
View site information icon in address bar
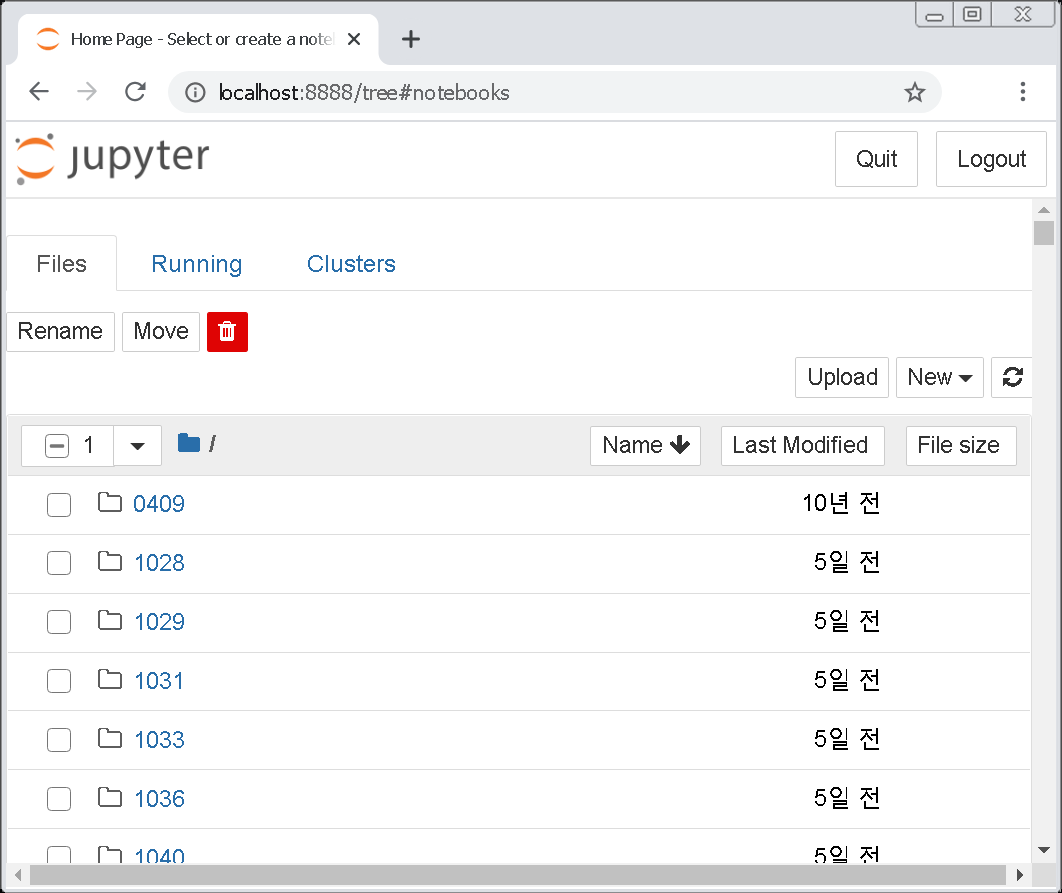pos(195,92)
